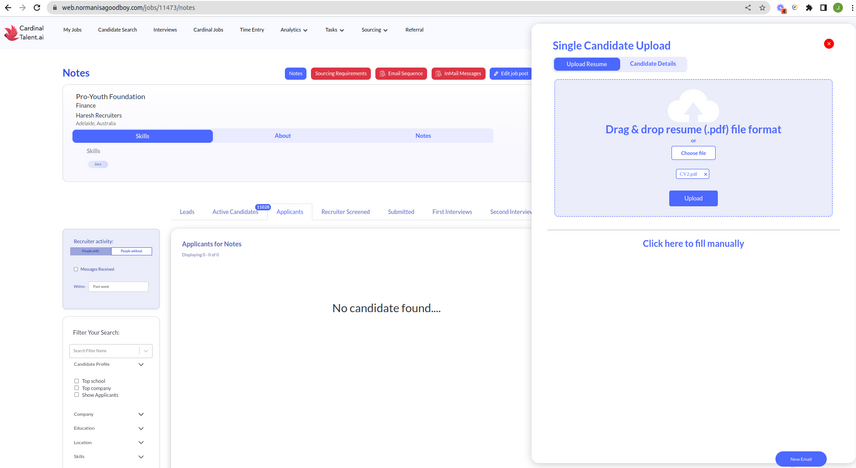
Task: Open the browser extensions puzzle icon
Action: coord(809,7)
